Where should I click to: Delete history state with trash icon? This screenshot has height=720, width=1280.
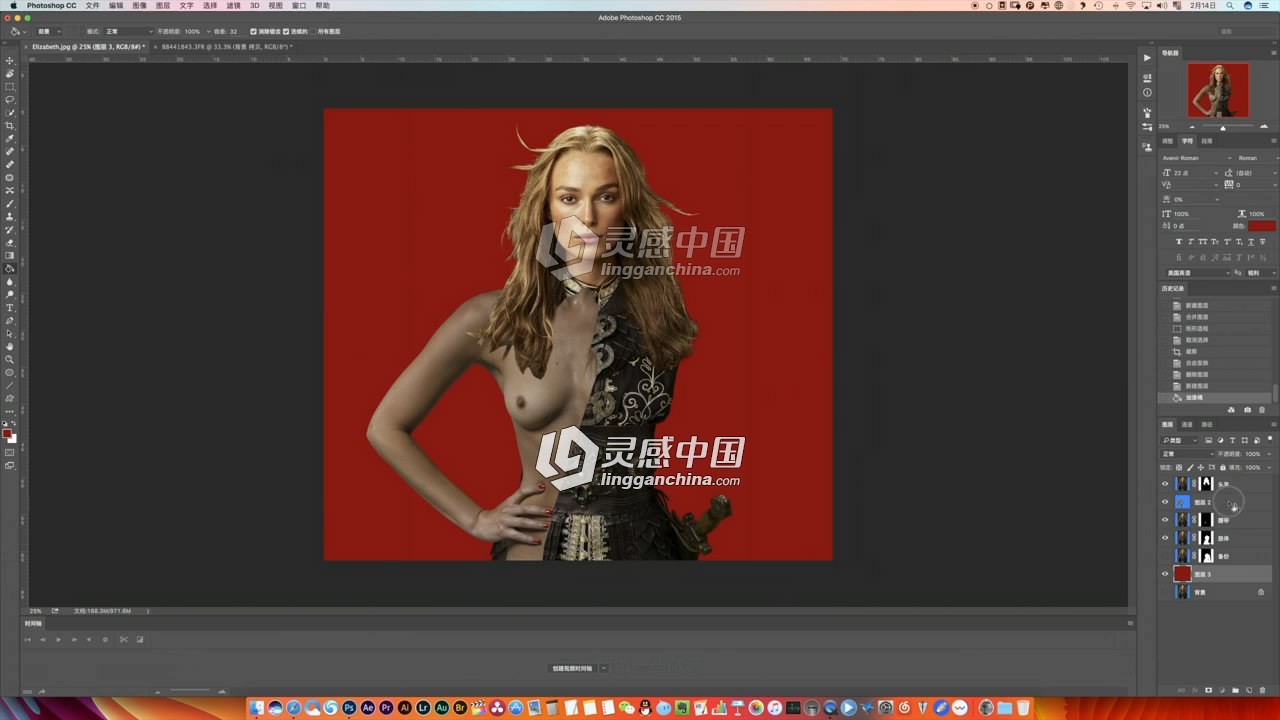click(x=1261, y=409)
